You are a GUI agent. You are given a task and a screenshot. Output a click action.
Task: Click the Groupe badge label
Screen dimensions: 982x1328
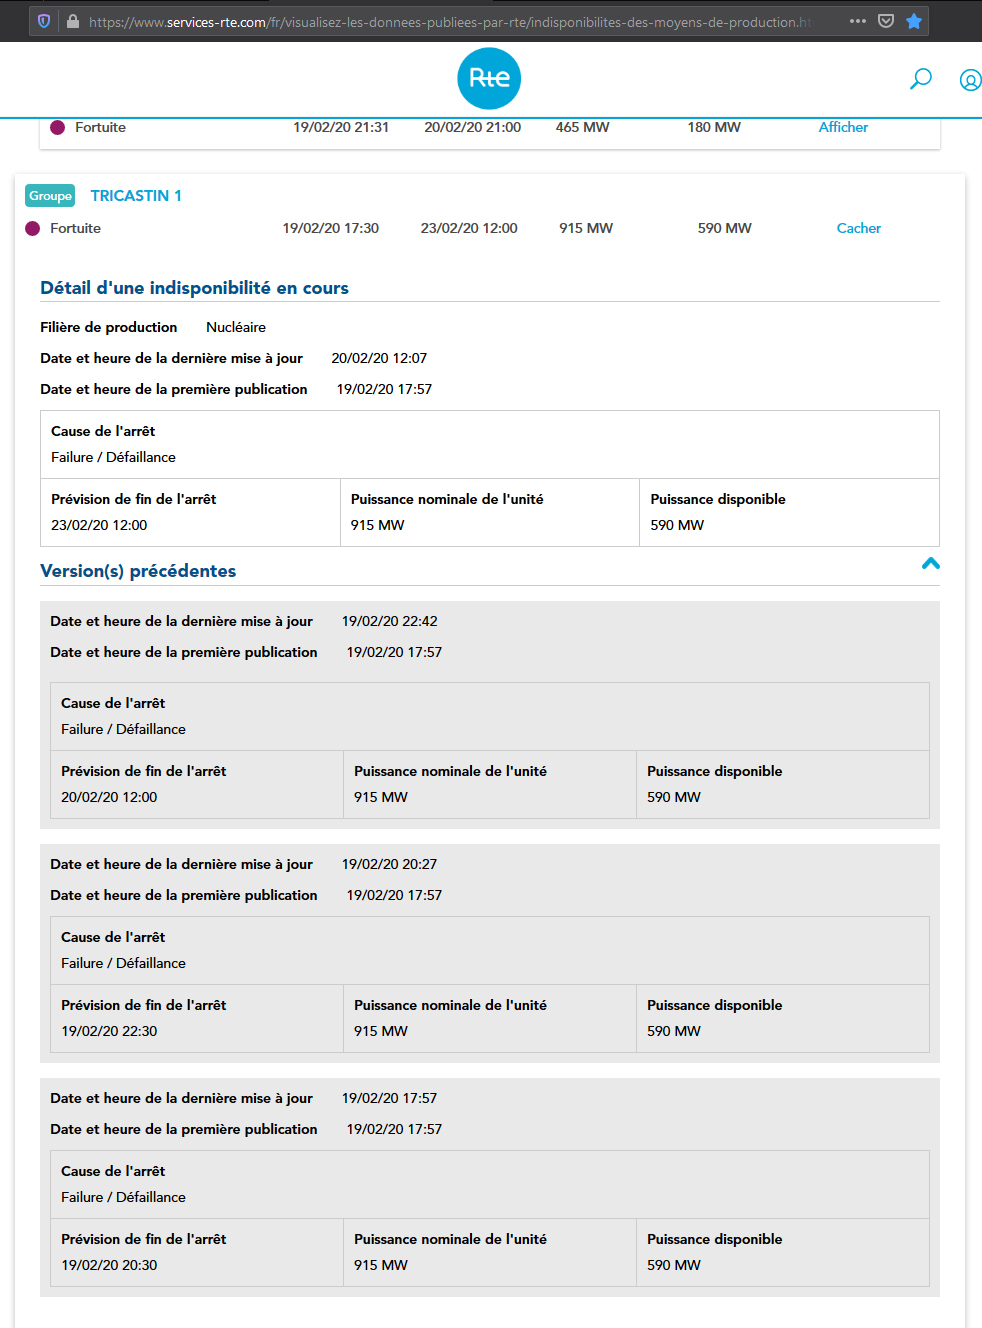50,196
